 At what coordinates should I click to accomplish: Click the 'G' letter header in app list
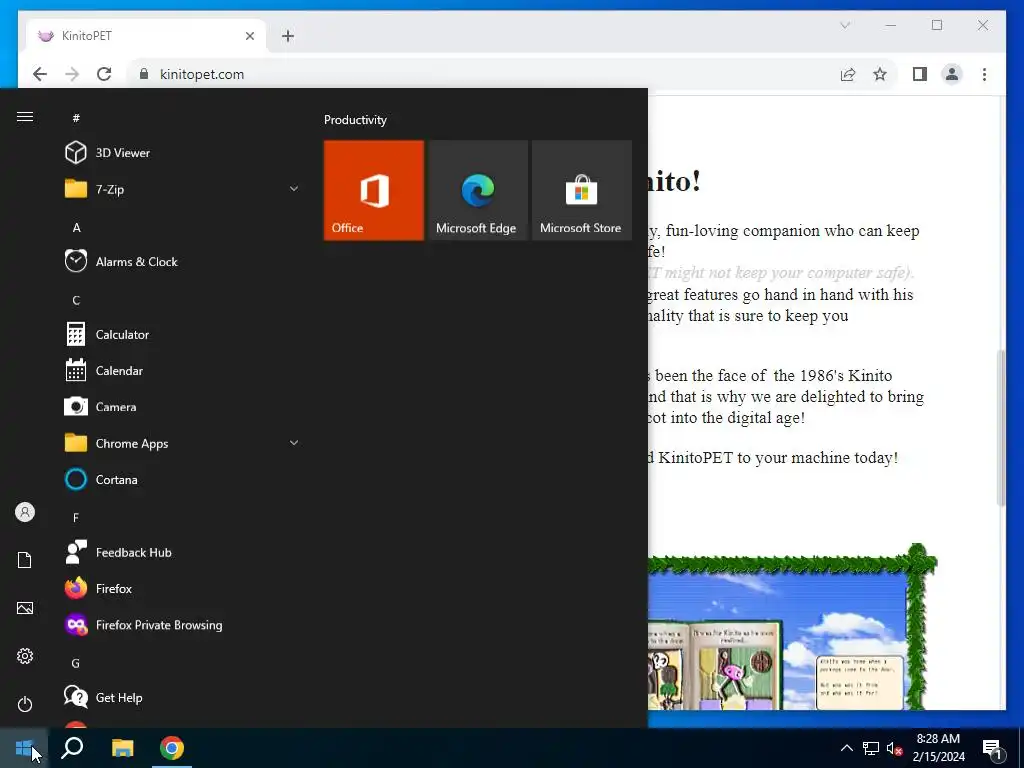76,664
